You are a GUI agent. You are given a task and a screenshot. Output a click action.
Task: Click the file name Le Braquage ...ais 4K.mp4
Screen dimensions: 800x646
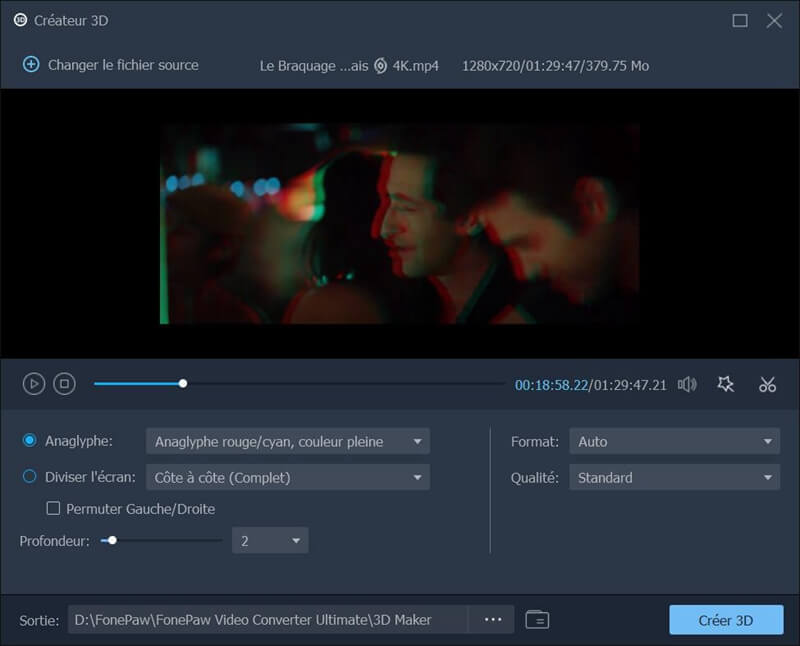pyautogui.click(x=349, y=66)
